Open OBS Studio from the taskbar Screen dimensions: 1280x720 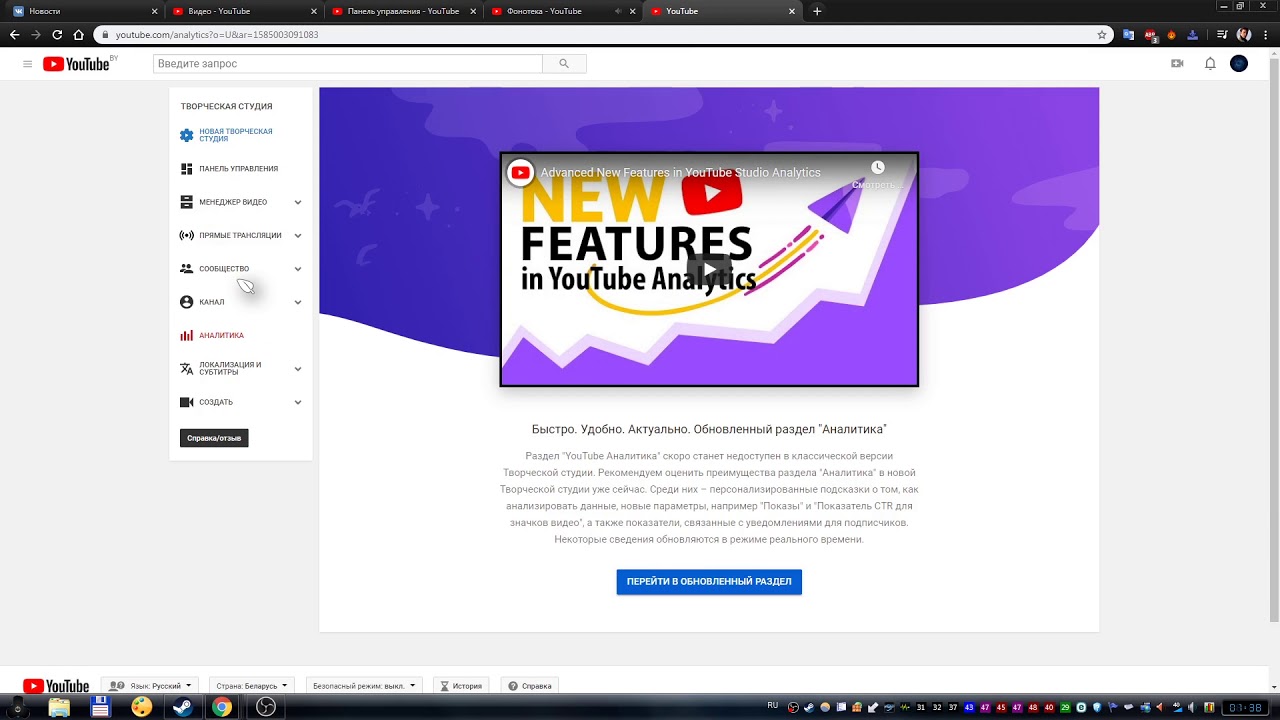pos(265,707)
